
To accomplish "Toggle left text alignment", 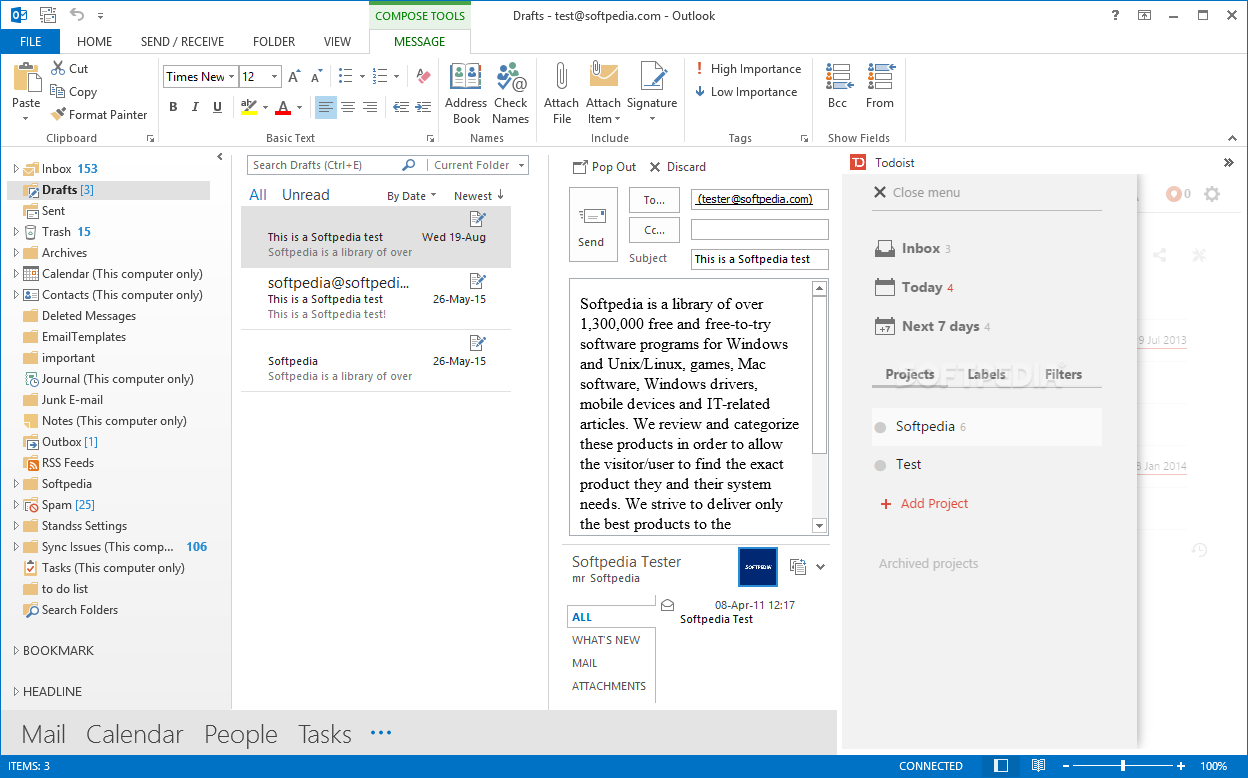I will 325,107.
